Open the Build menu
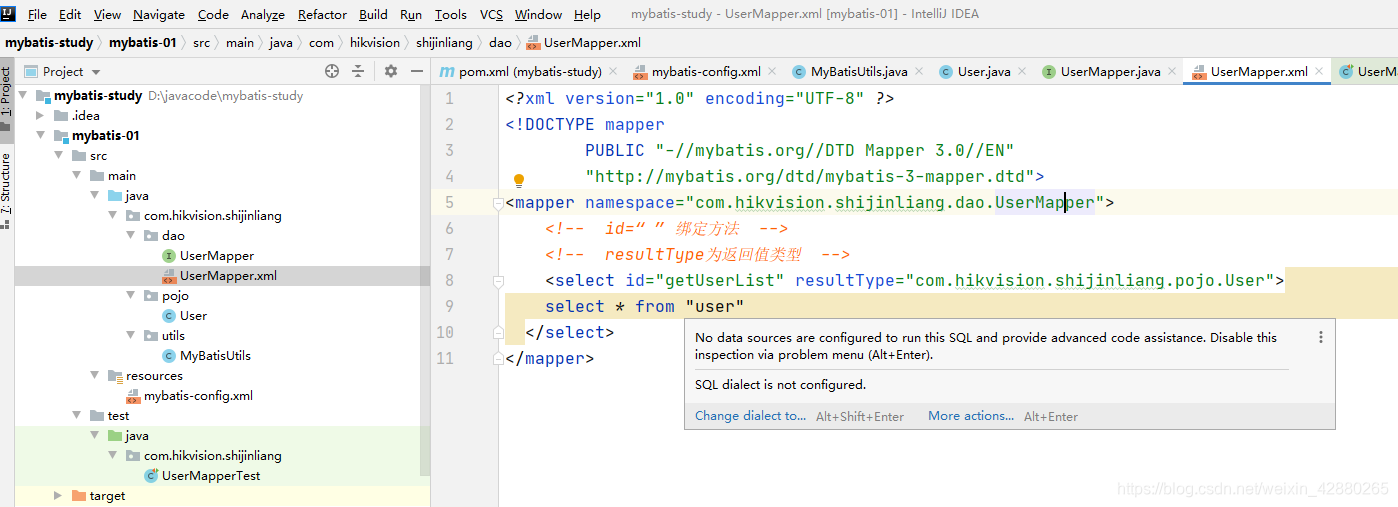Image resolution: width=1398 pixels, height=507 pixels. click(x=373, y=14)
